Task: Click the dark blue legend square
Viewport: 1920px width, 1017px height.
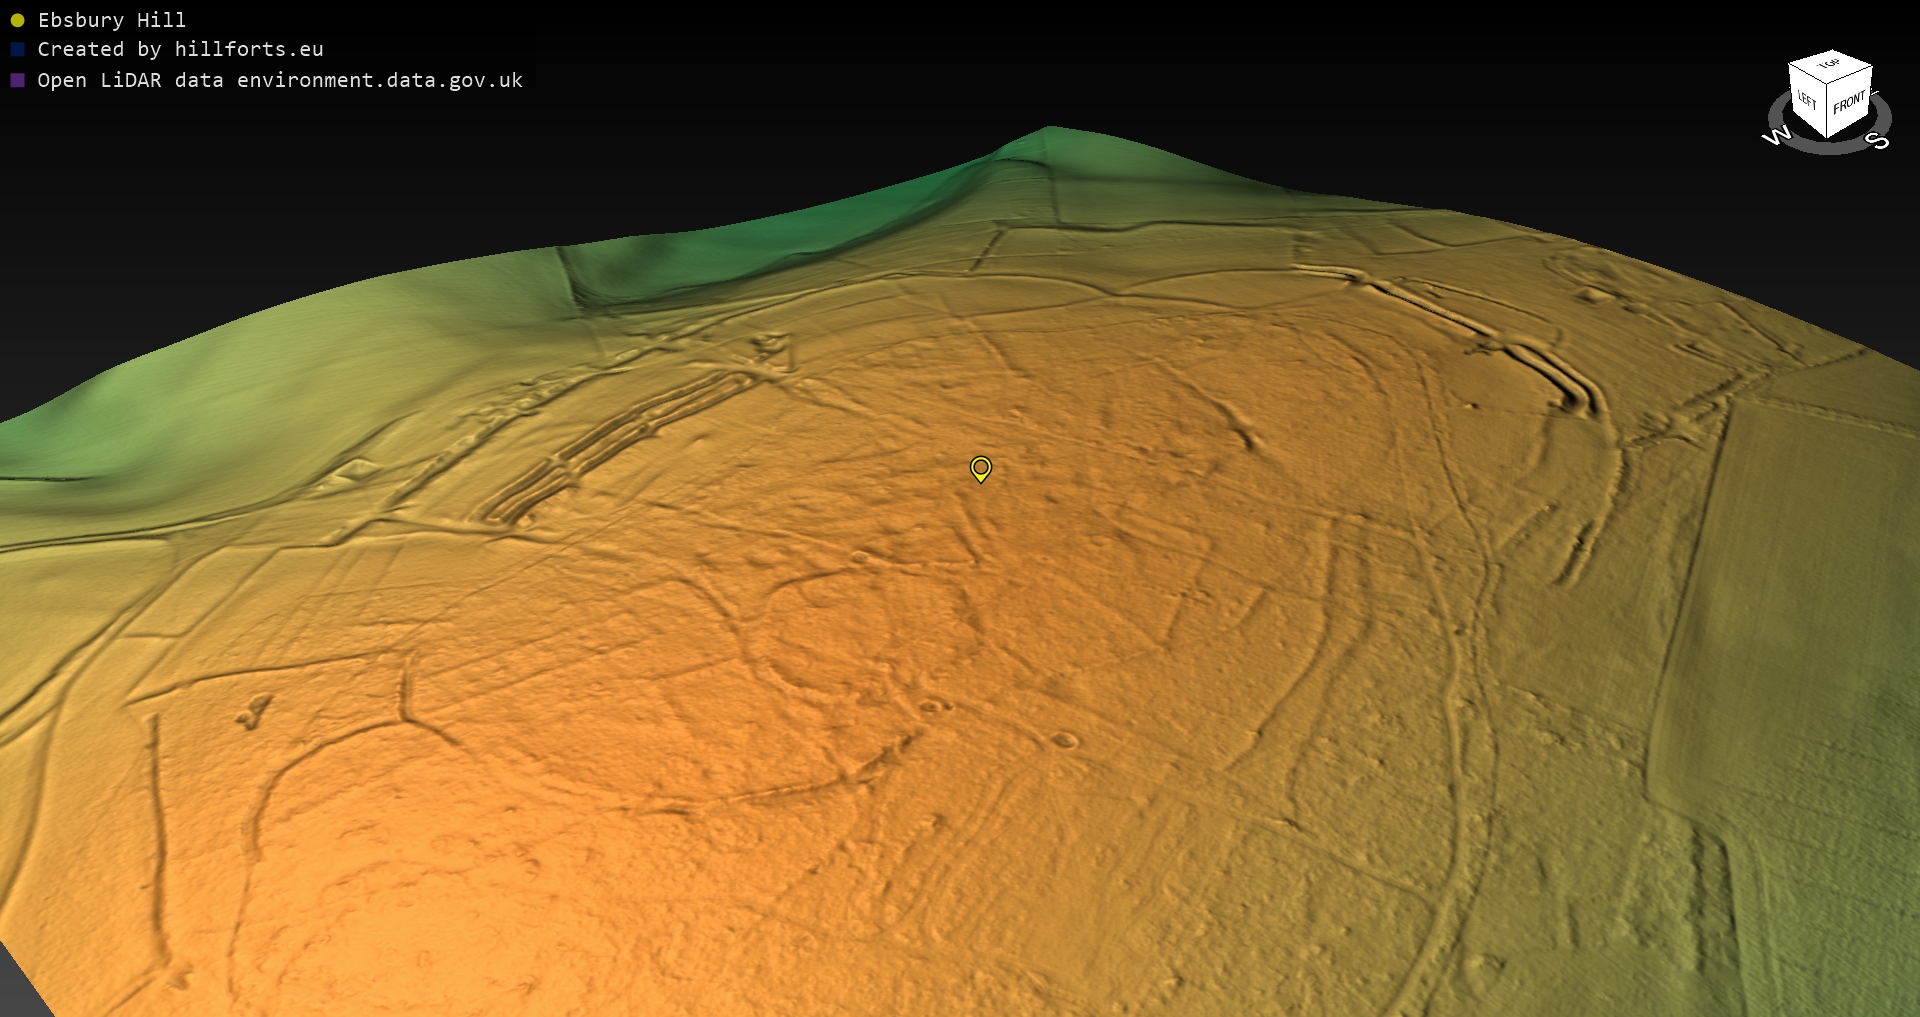Action: click(x=17, y=49)
